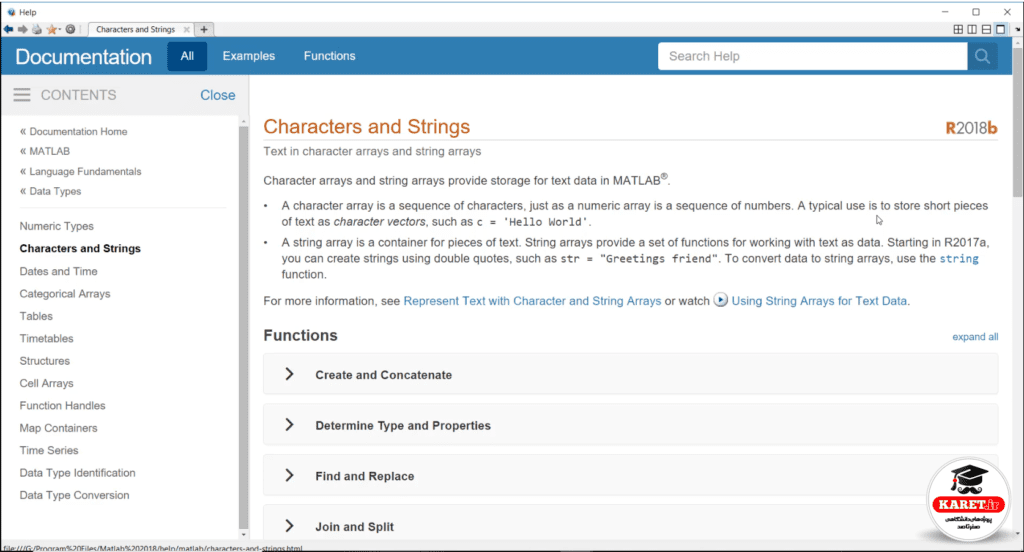Go back using the blue back arrow
This screenshot has width=1024, height=552.
point(8,29)
